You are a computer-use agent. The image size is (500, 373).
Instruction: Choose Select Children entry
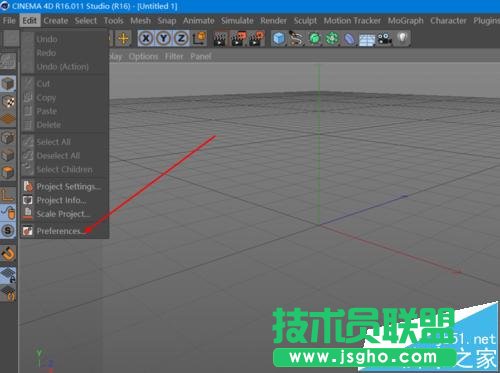pyautogui.click(x=65, y=169)
